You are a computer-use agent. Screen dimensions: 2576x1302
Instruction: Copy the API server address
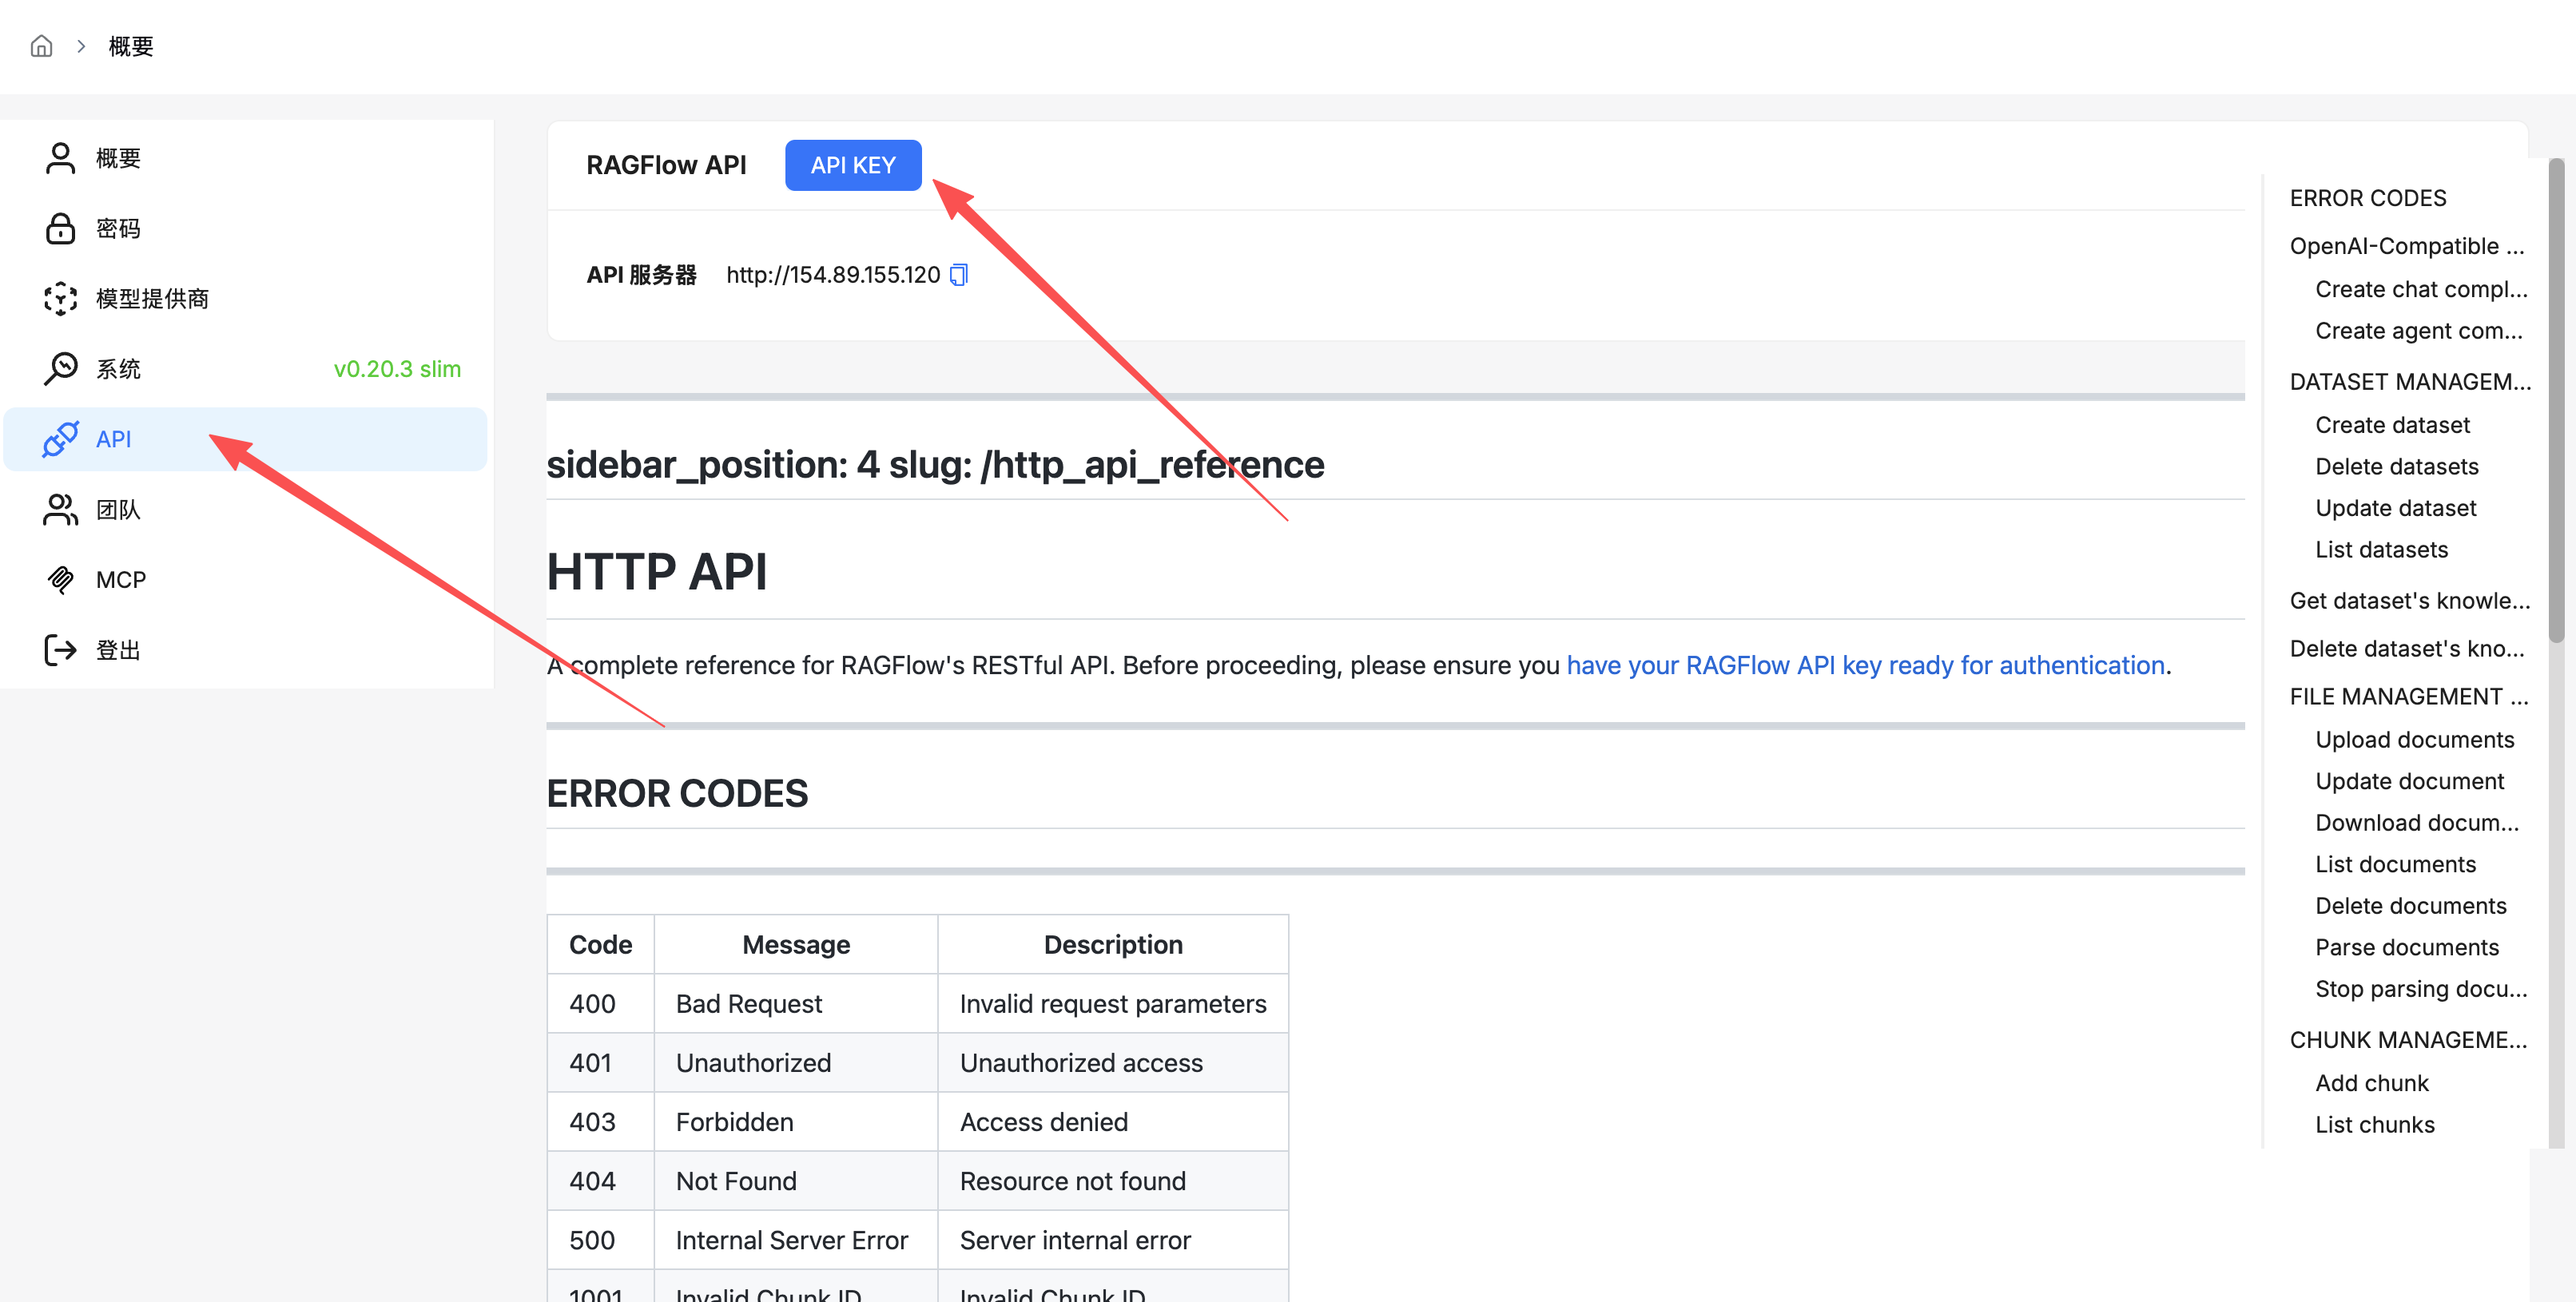pyautogui.click(x=958, y=274)
